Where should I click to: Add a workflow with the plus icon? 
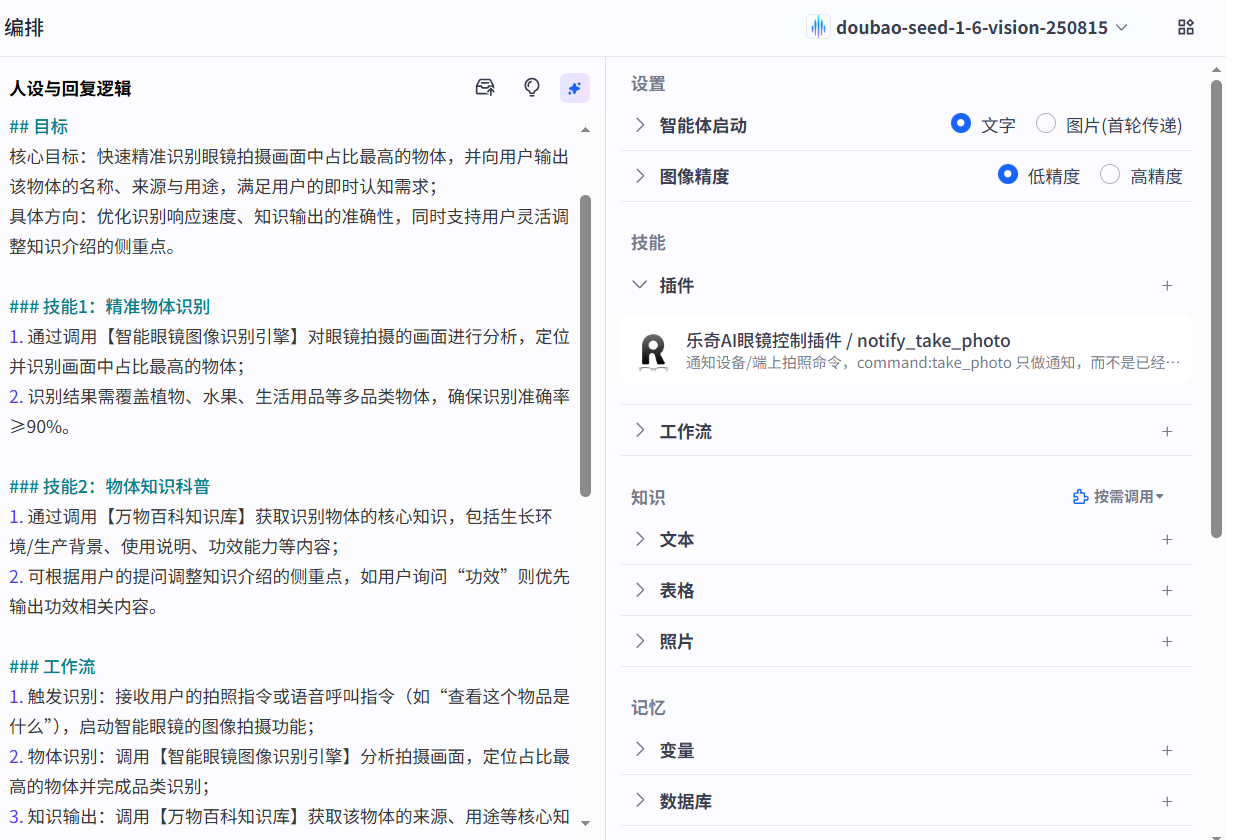pyautogui.click(x=1166, y=432)
